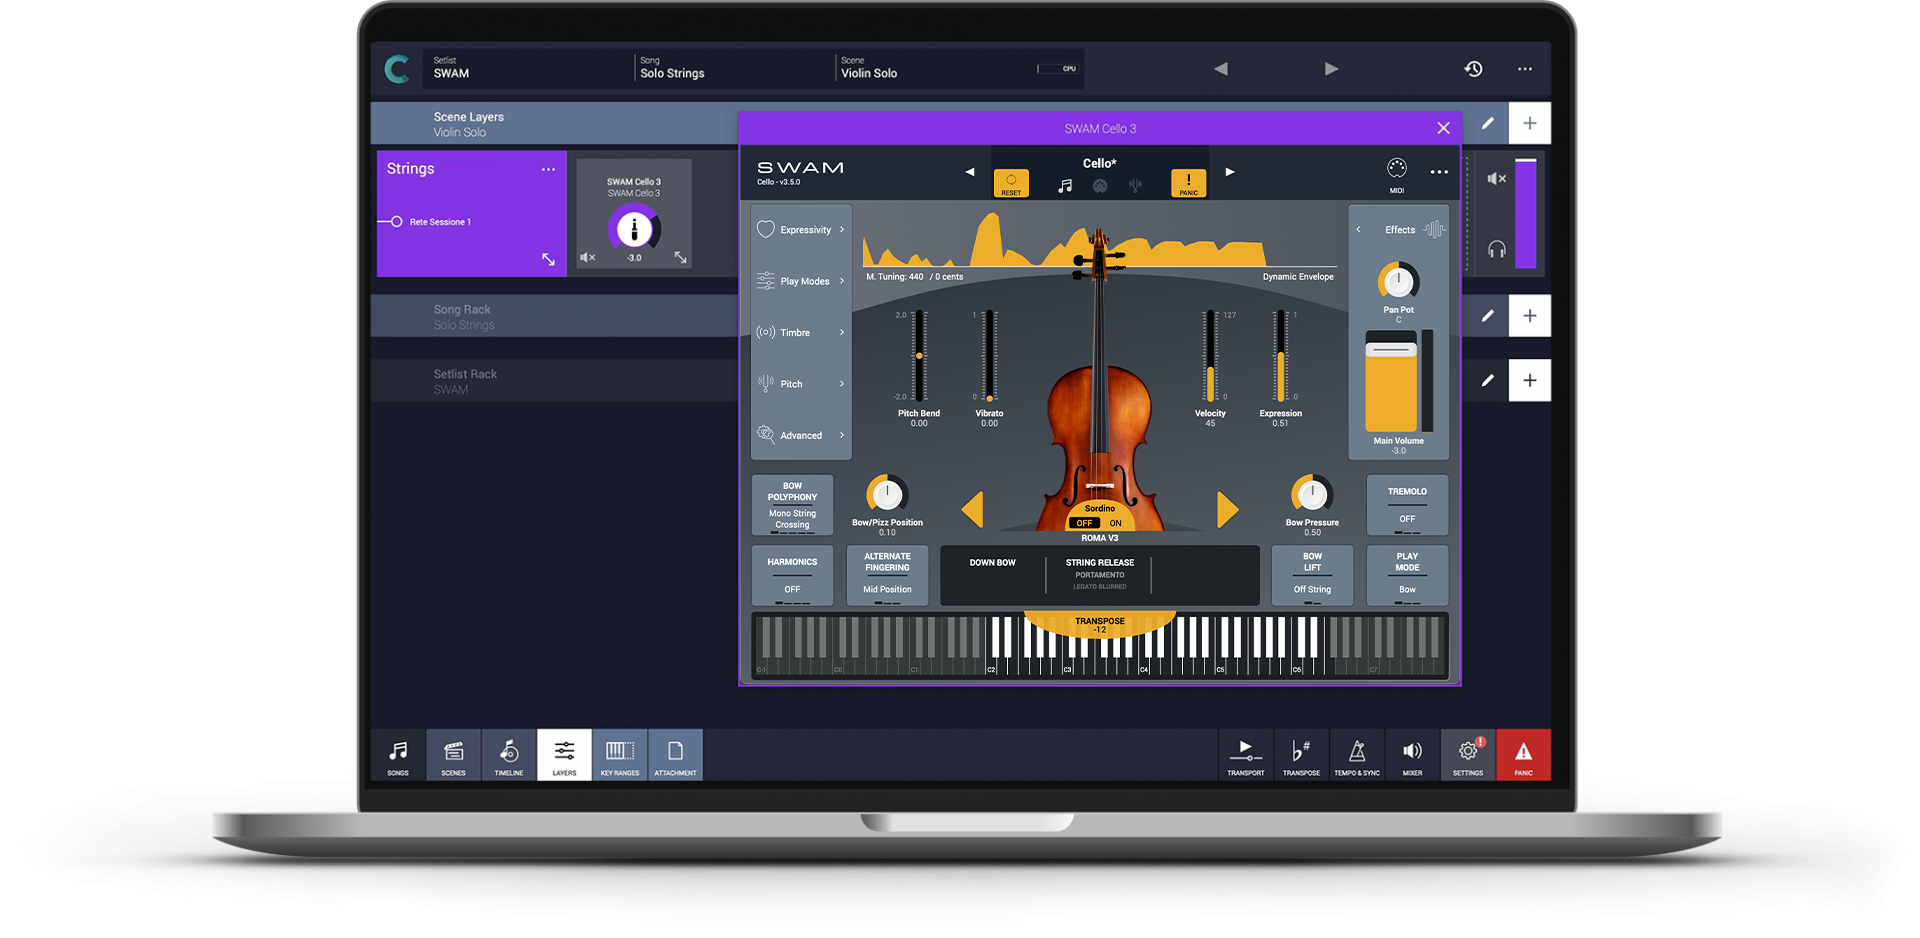Open Settings gear with alert badge

coord(1468,755)
